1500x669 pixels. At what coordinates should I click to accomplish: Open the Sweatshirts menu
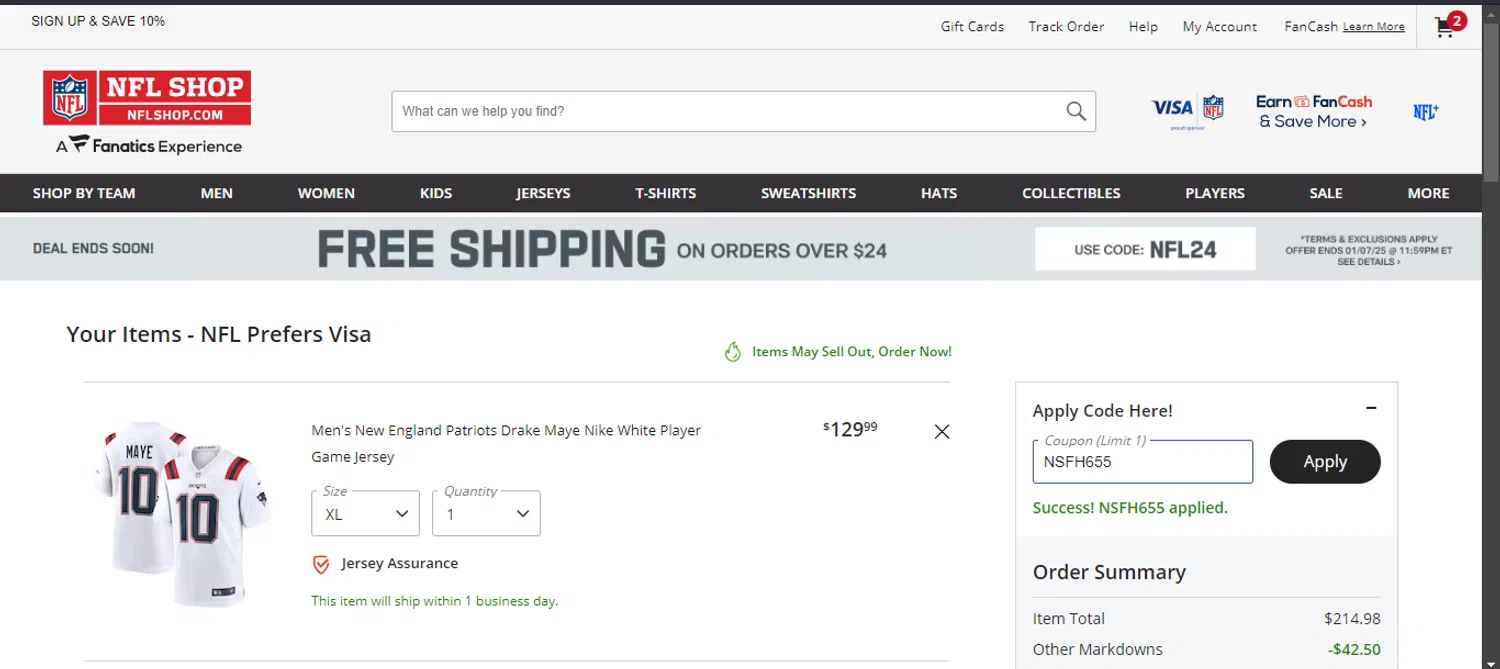click(808, 193)
